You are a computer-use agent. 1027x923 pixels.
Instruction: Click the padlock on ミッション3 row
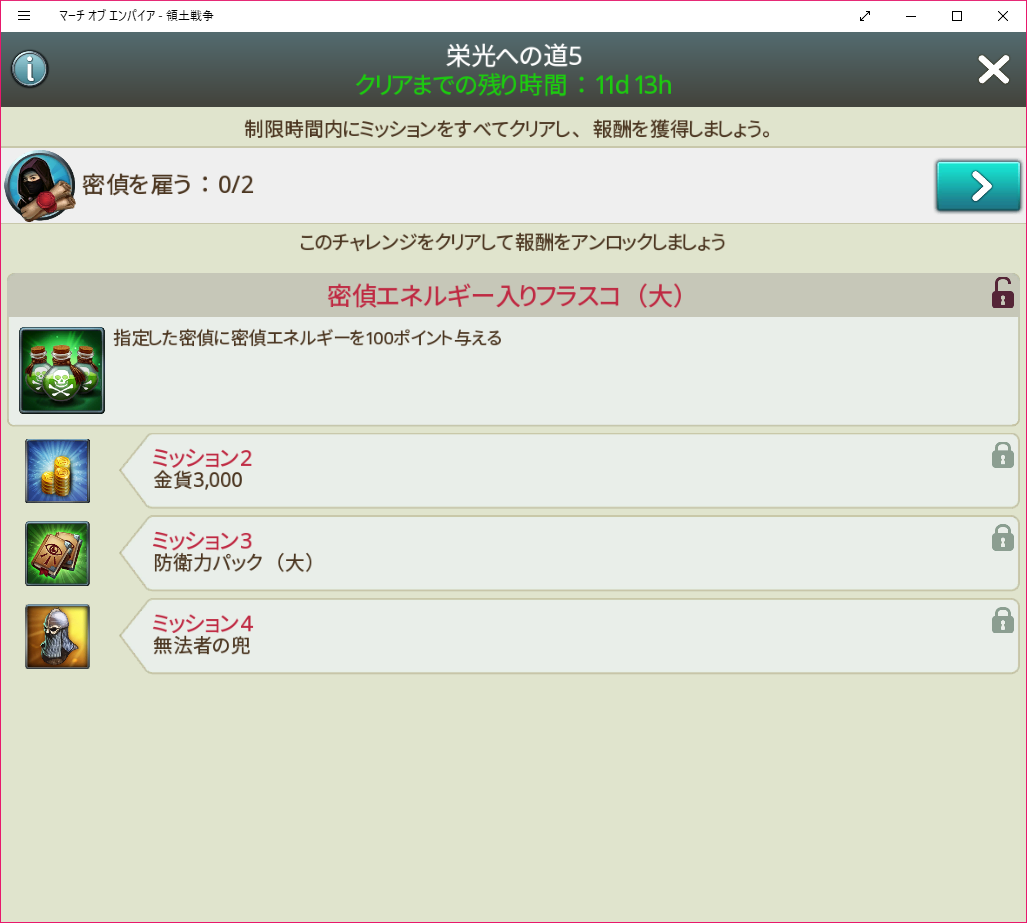click(1002, 538)
